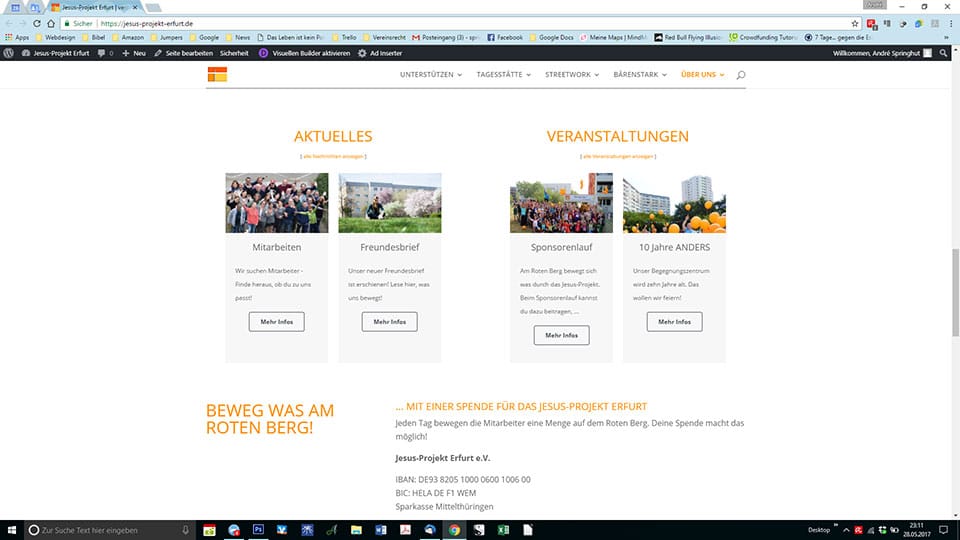Open the Chrome menu (three dots)
This screenshot has width=960, height=540.
(x=951, y=23)
